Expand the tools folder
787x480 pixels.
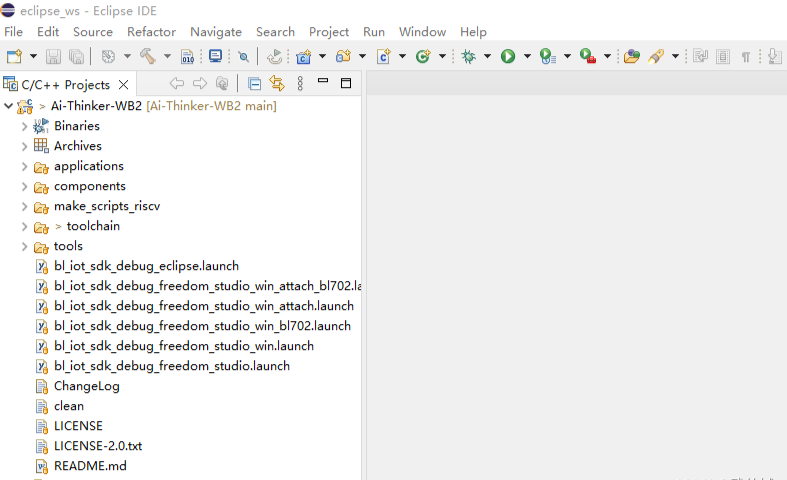[x=24, y=247]
